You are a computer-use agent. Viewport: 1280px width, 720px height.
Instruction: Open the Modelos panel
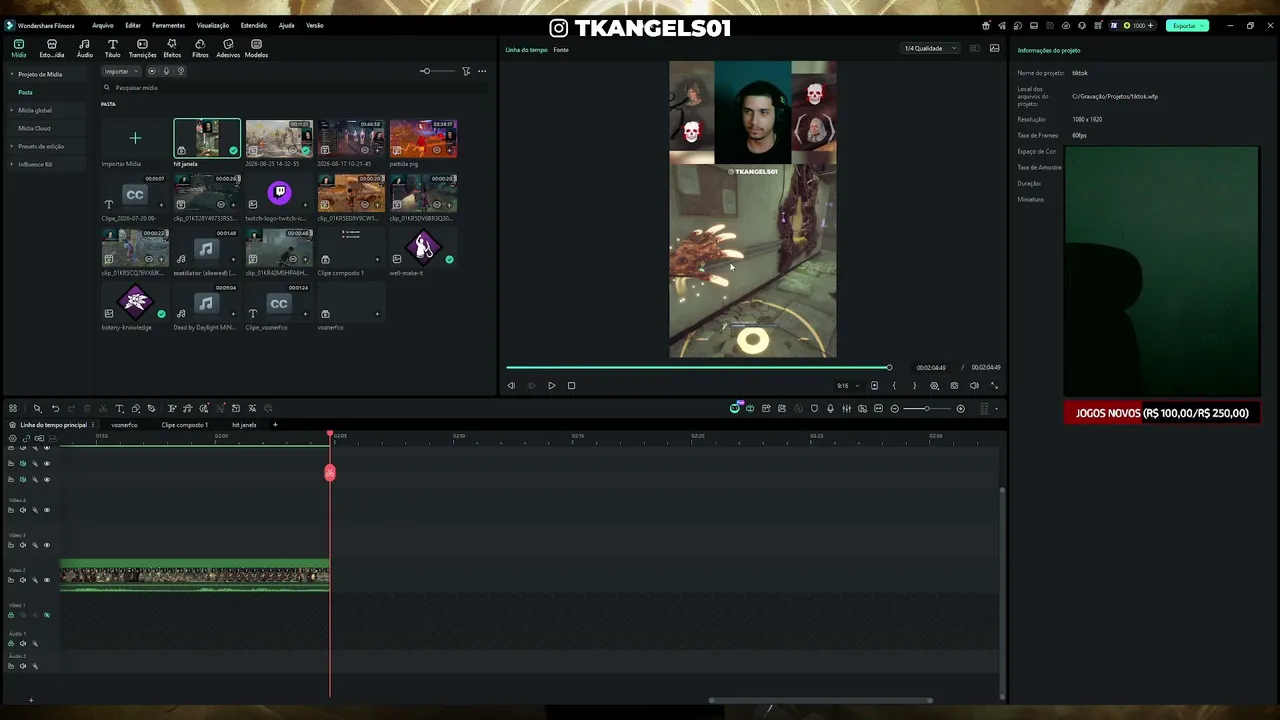pyautogui.click(x=256, y=48)
